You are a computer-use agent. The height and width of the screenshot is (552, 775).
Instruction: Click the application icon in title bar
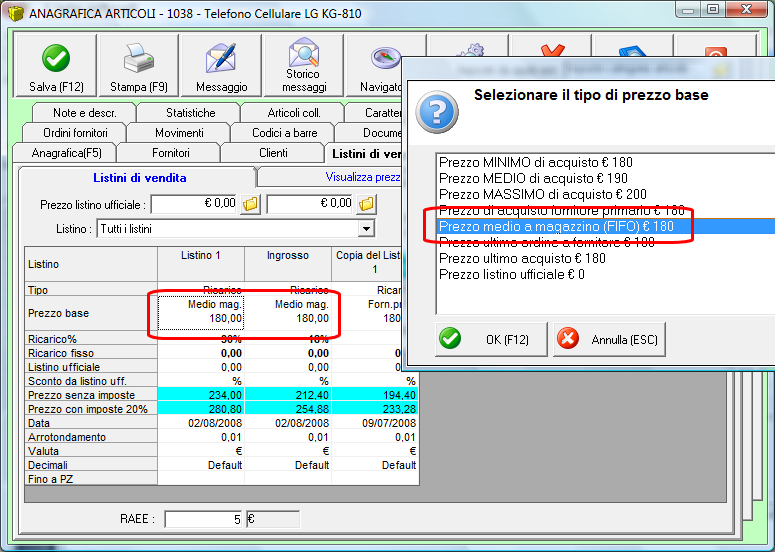[x=15, y=13]
